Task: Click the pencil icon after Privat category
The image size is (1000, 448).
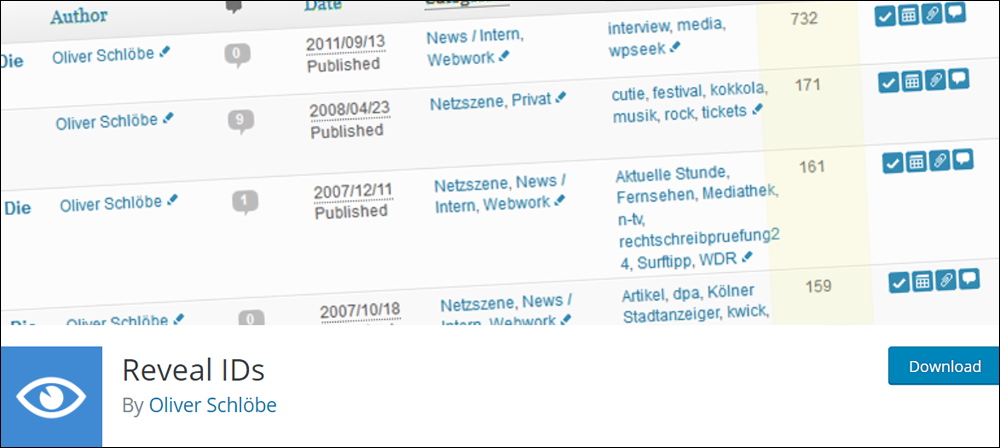Action: [561, 98]
